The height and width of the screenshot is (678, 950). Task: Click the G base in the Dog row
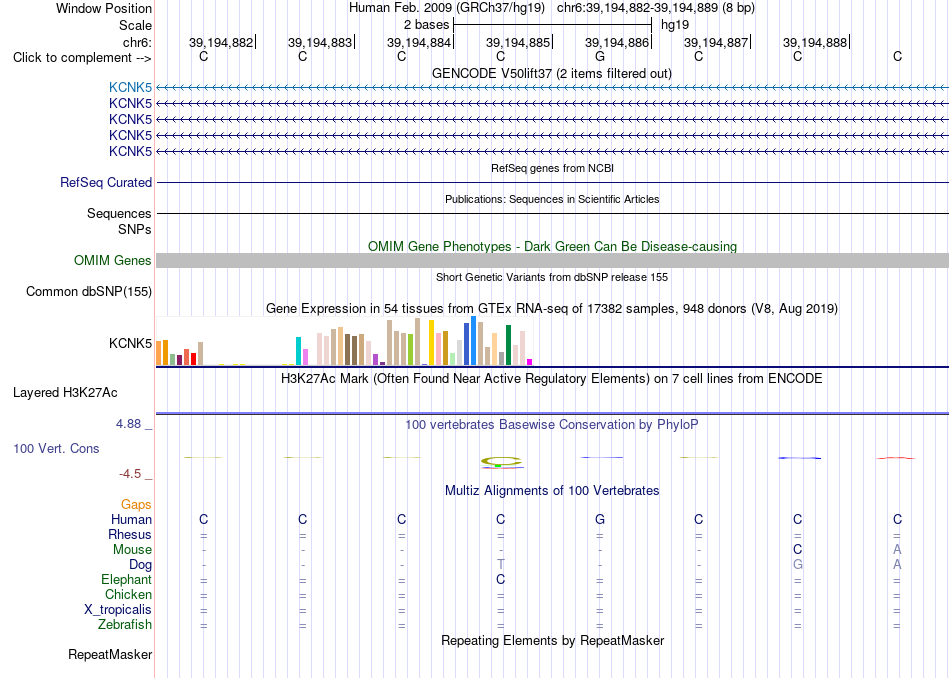[x=797, y=565]
